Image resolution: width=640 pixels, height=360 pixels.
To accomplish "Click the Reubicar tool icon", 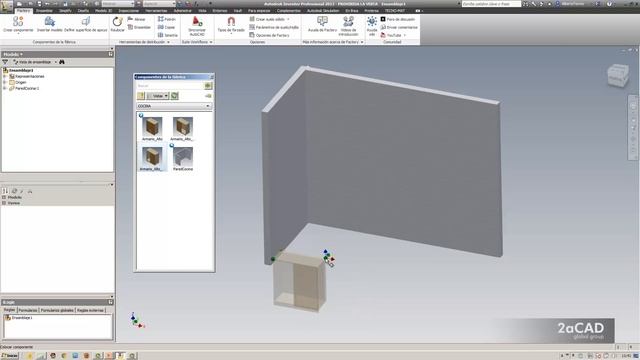I will pos(118,24).
